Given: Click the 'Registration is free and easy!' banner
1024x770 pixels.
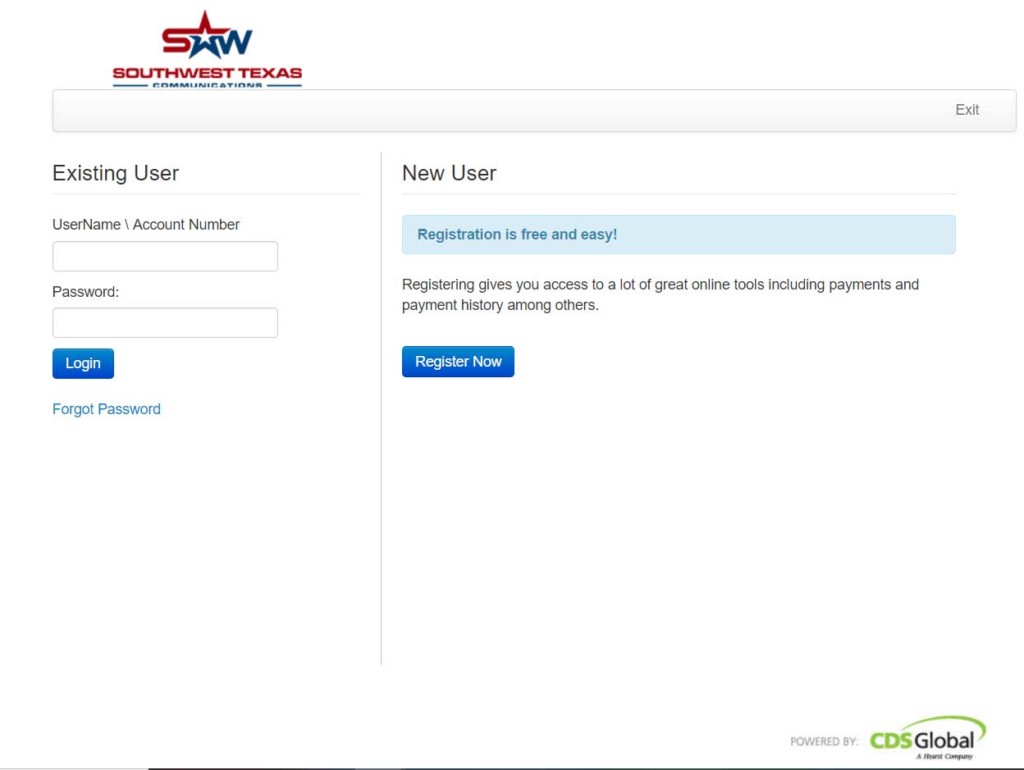Looking at the screenshot, I should coord(678,233).
